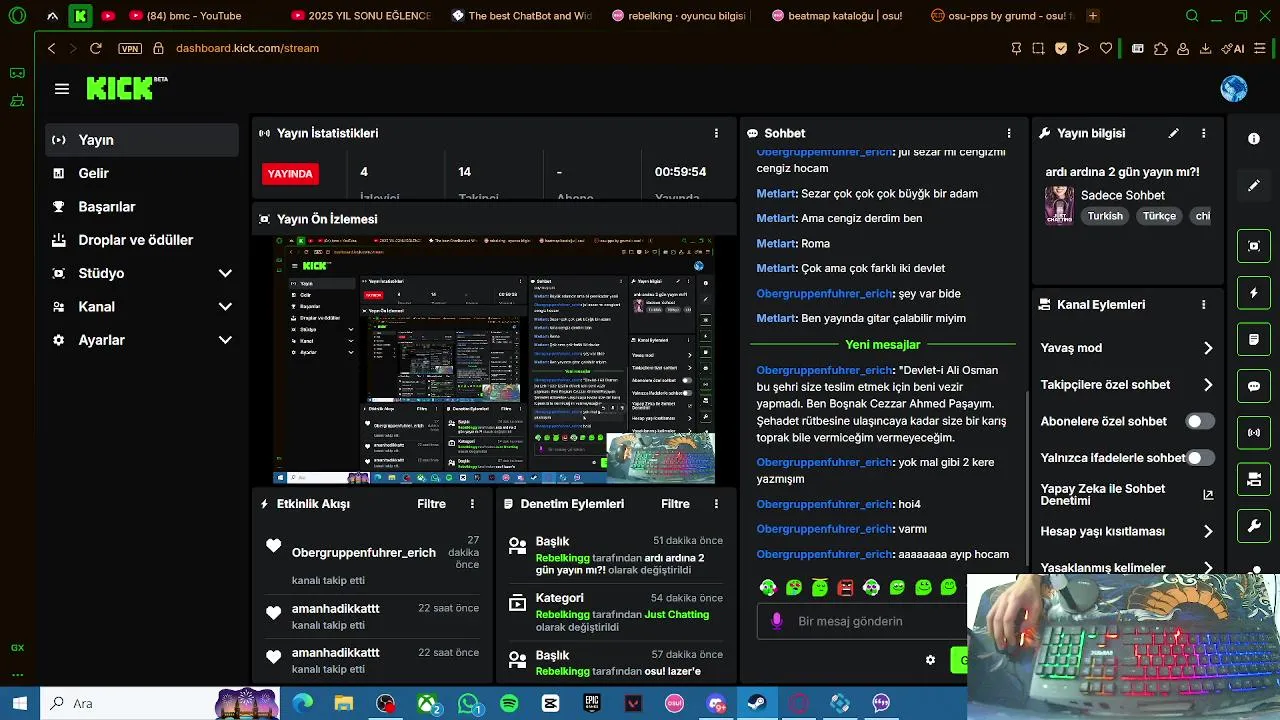Open the Kick hamburger menu
The height and width of the screenshot is (720, 1280).
[62, 89]
